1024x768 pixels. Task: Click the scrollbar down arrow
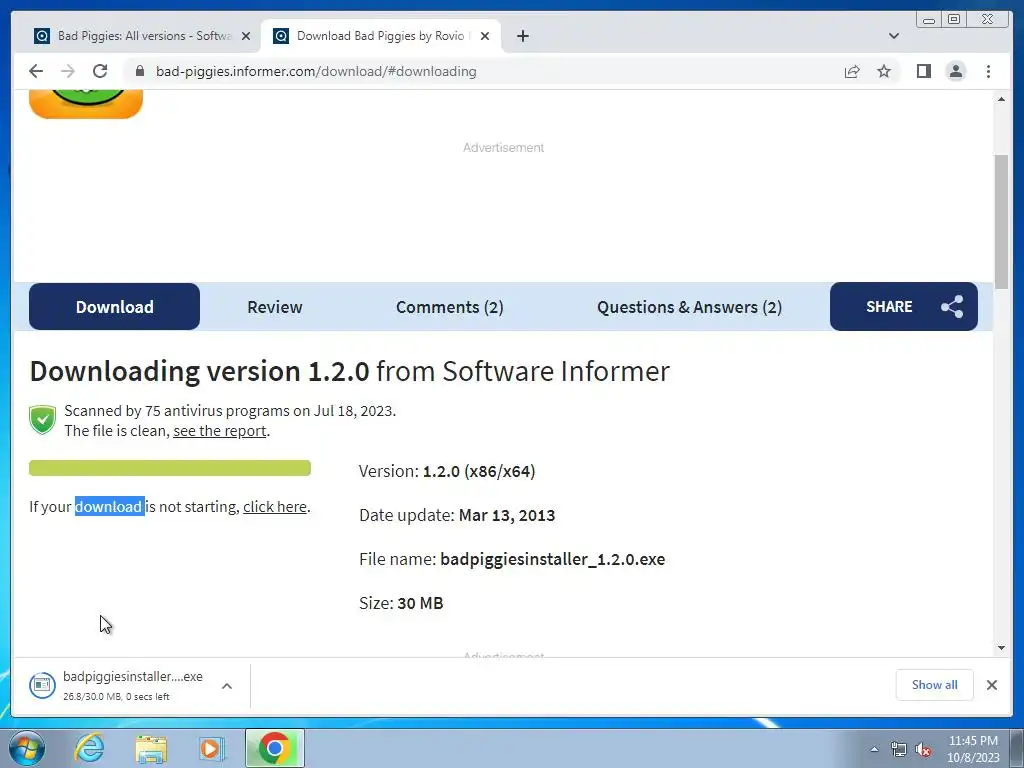(1001, 648)
